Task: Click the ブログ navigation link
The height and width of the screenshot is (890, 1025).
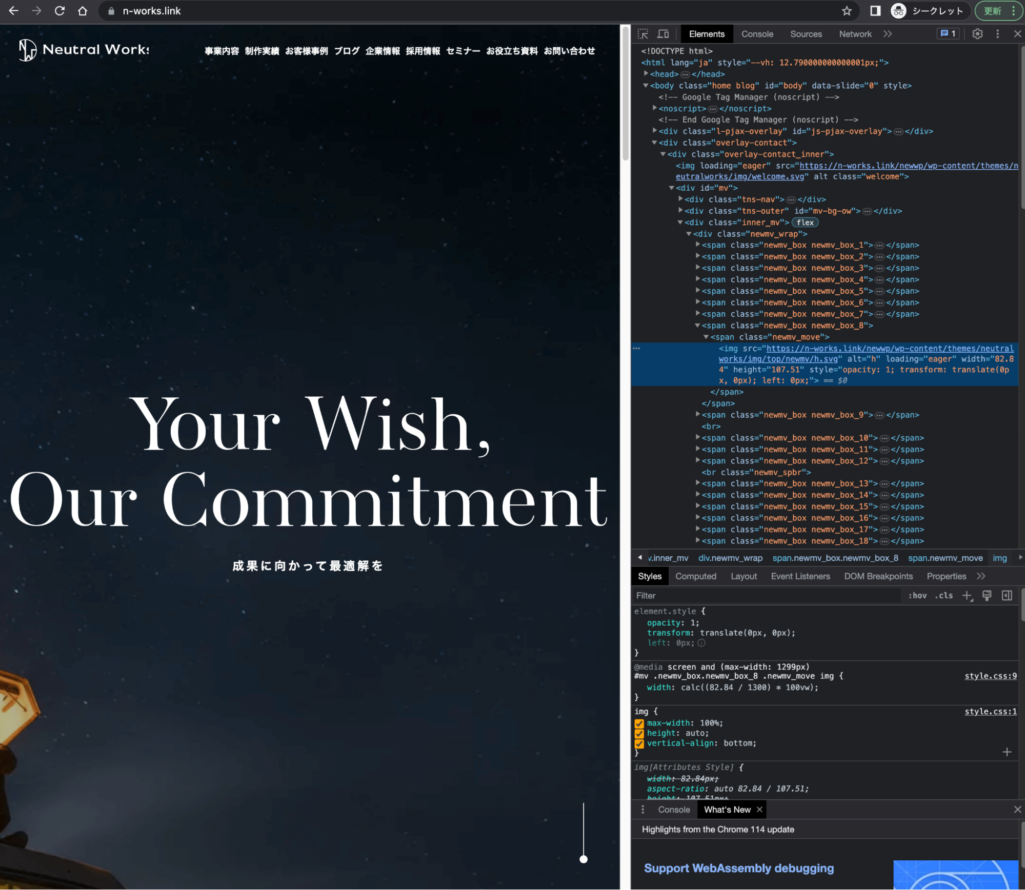Action: pyautogui.click(x=347, y=51)
